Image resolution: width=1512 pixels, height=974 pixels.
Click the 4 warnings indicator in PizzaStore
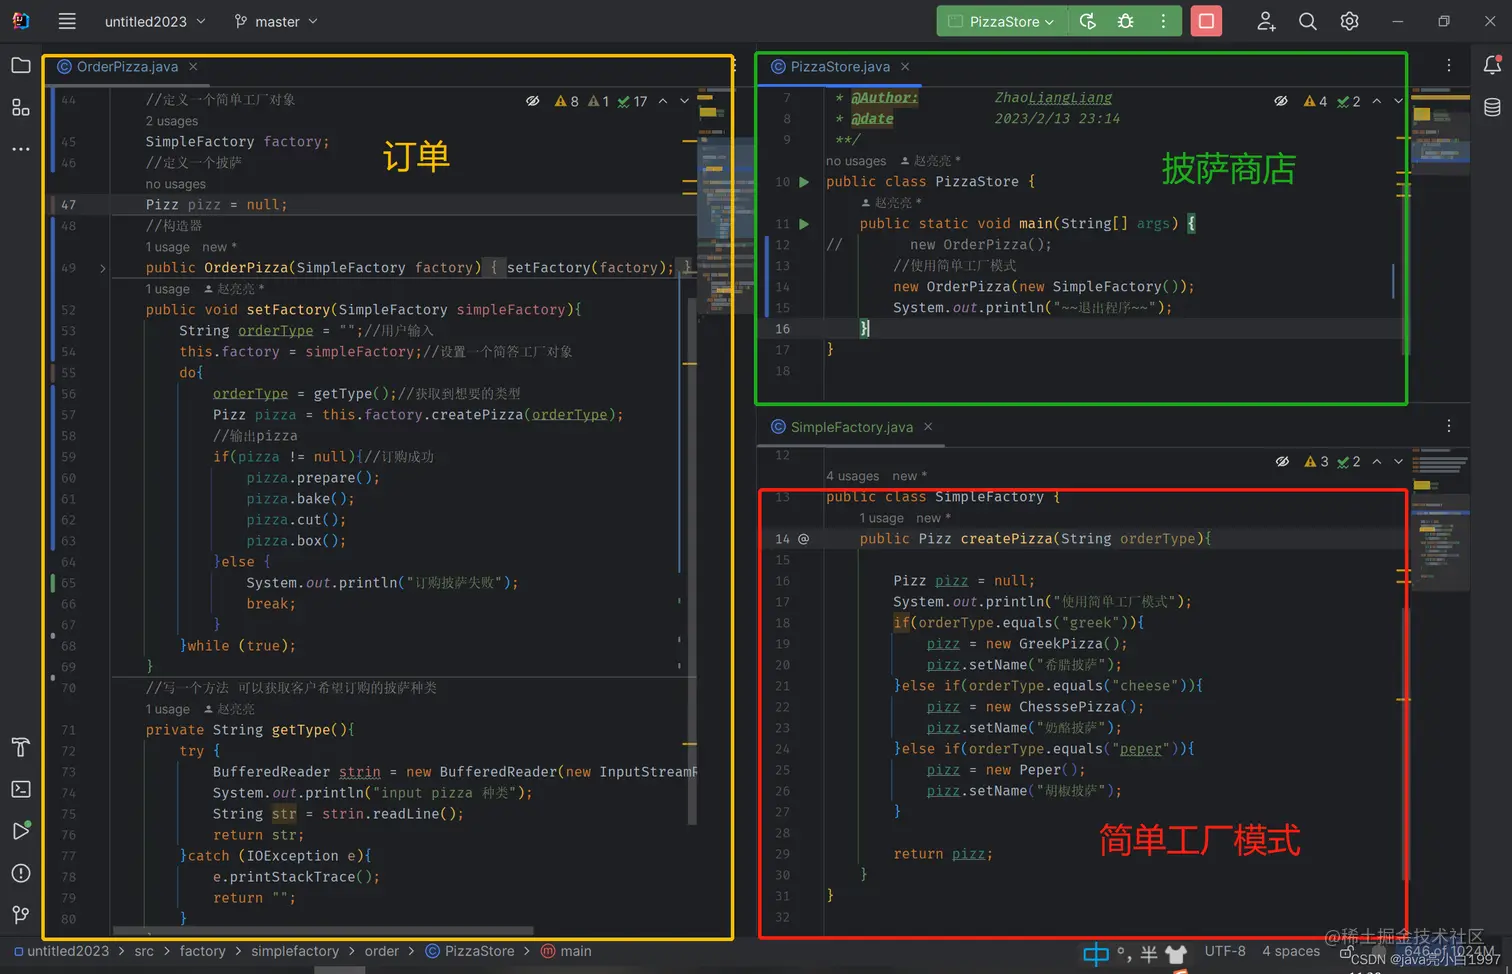coord(1316,101)
